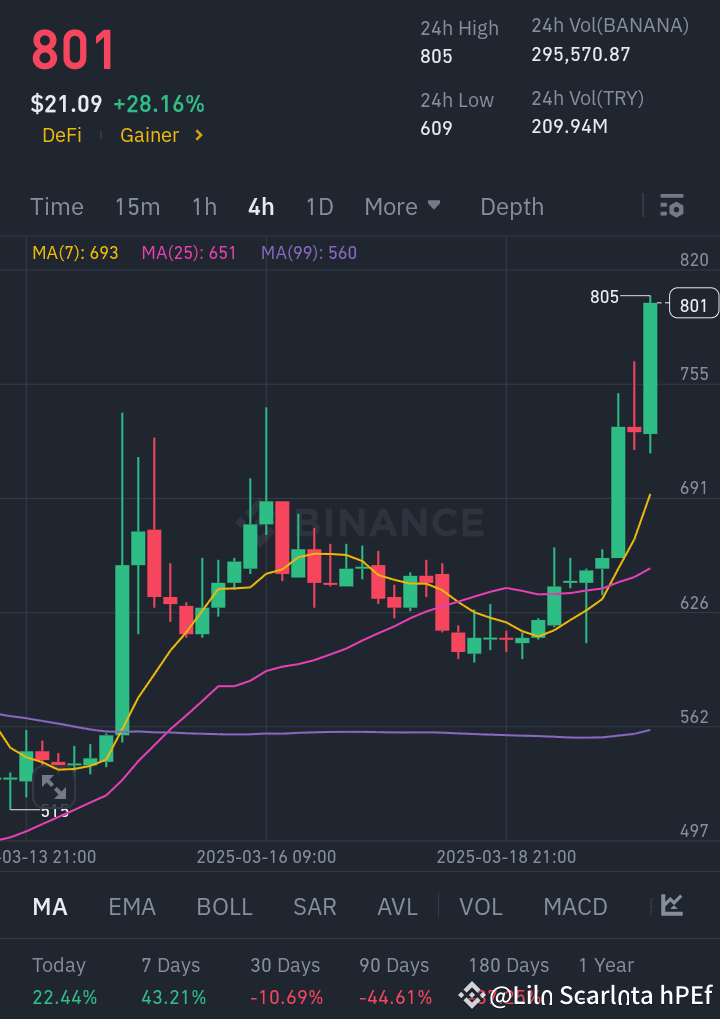Turn on the SAR indicator

point(314,907)
